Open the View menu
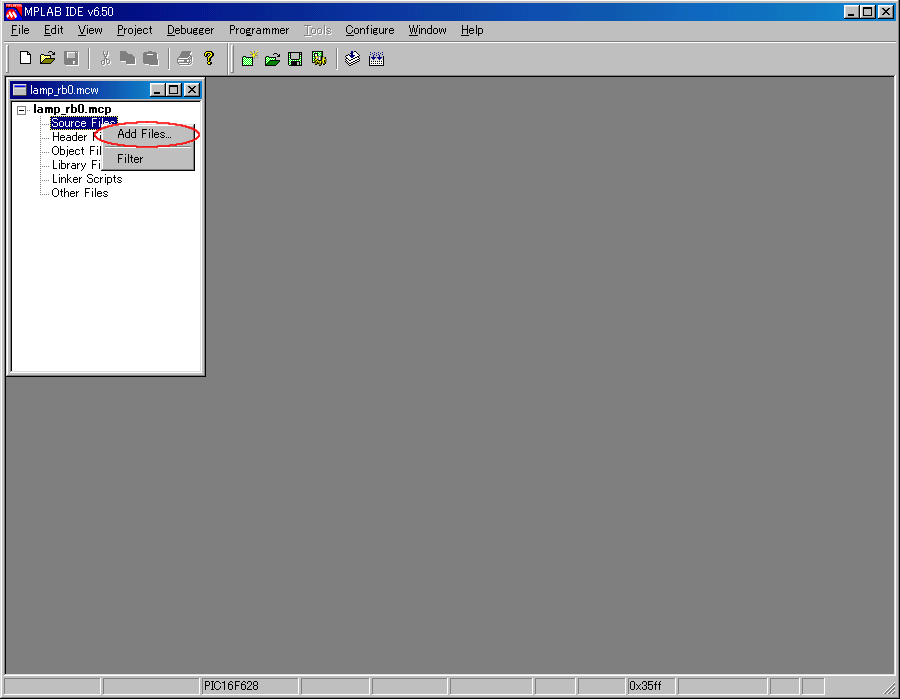 click(90, 30)
